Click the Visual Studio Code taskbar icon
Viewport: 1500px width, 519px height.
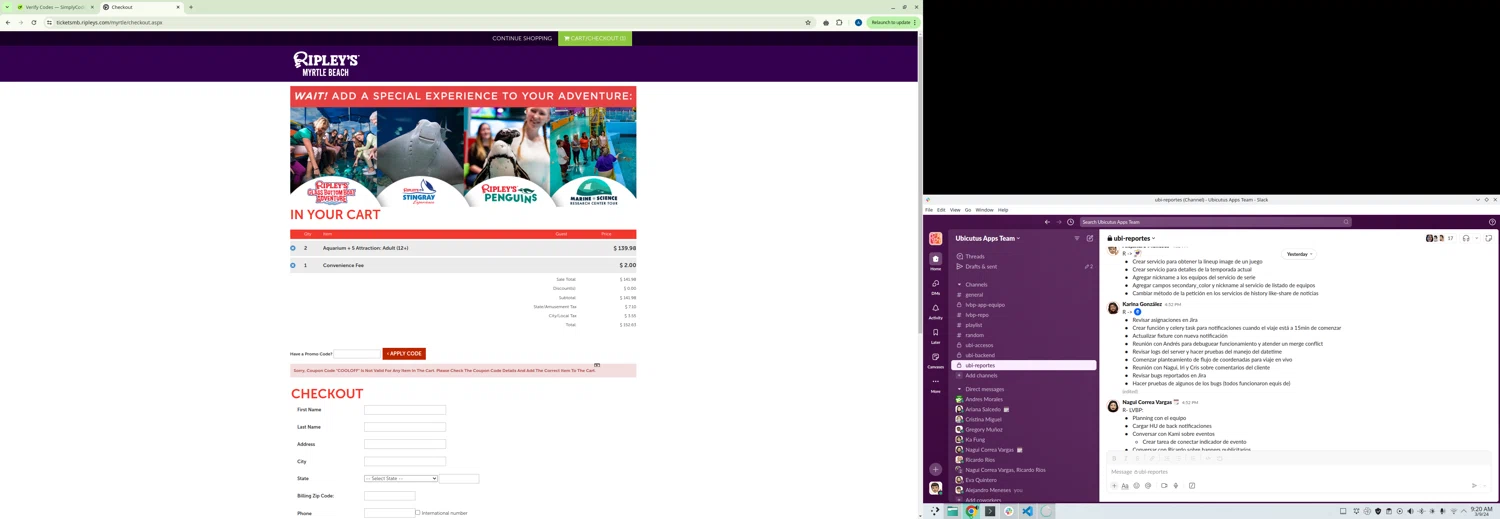1027,511
